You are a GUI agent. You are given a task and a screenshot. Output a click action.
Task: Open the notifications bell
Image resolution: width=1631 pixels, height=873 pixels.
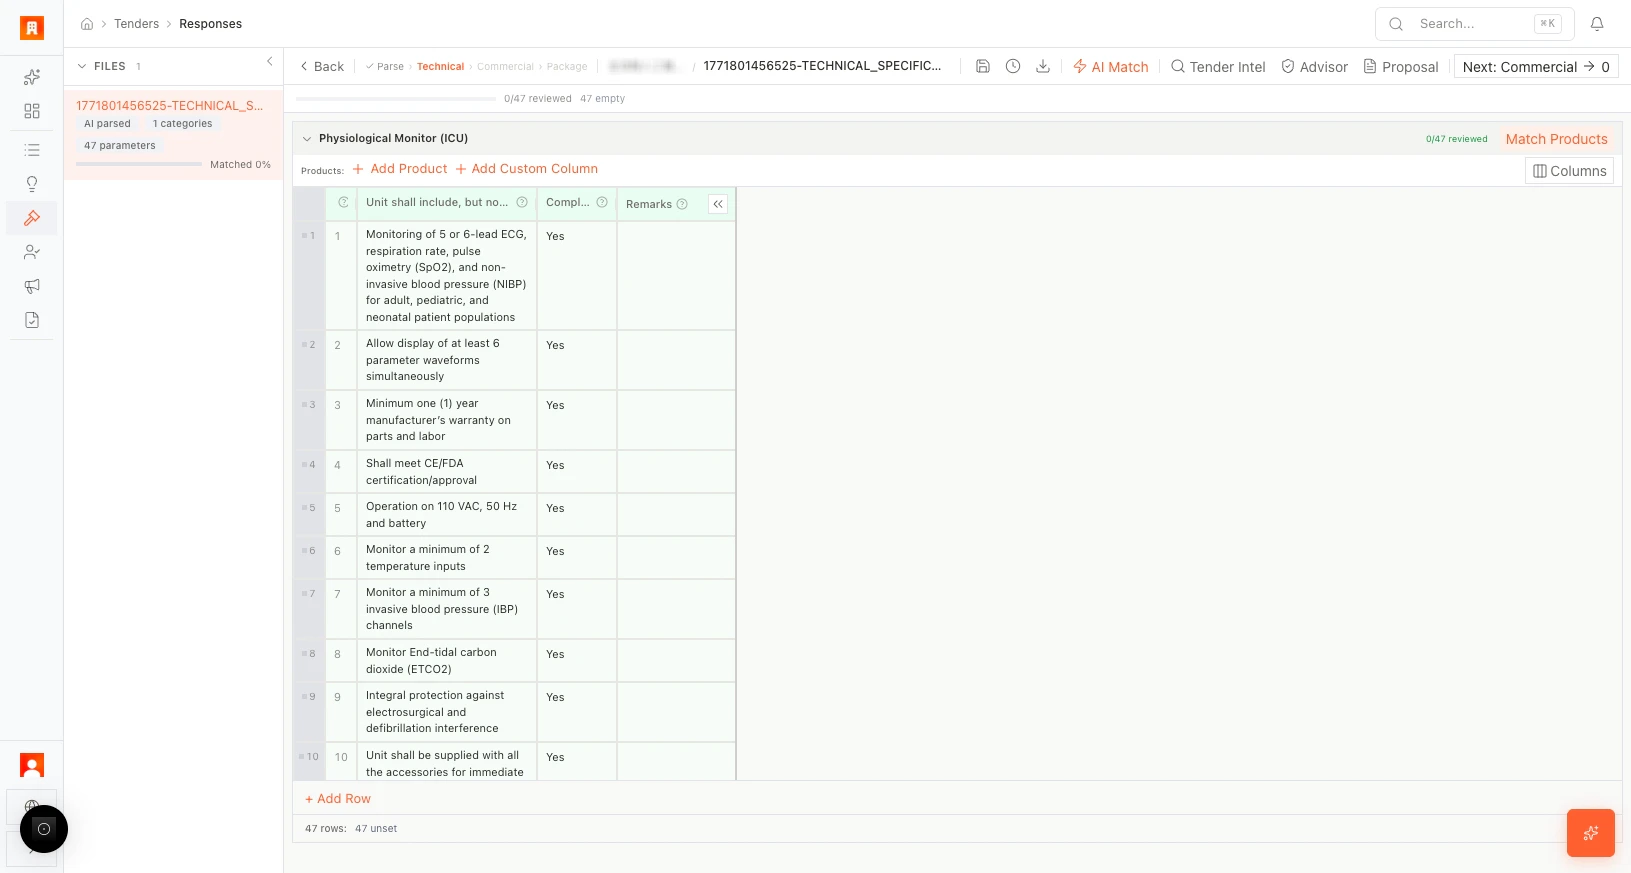[1597, 24]
